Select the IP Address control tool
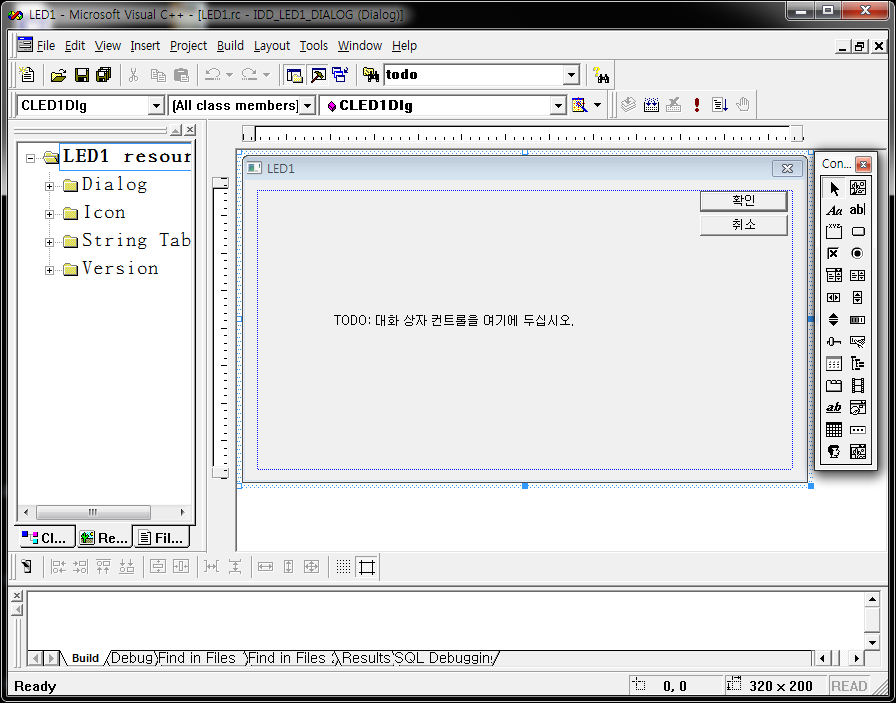The width and height of the screenshot is (896, 703). (858, 430)
